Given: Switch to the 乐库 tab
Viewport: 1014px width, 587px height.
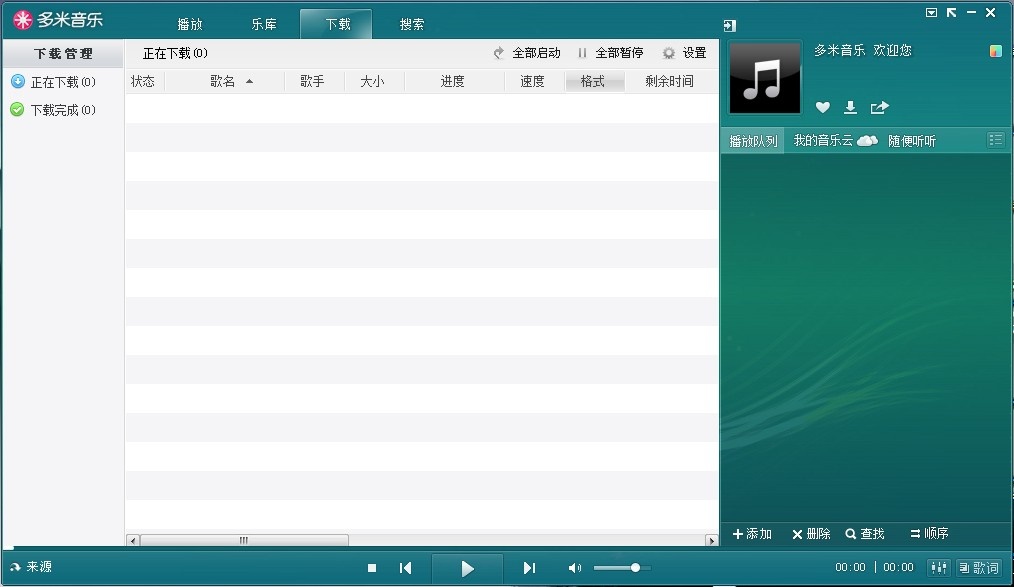Looking at the screenshot, I should tap(264, 24).
